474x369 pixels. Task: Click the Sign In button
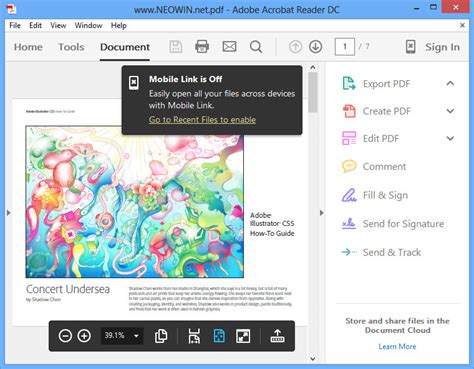[x=442, y=47]
